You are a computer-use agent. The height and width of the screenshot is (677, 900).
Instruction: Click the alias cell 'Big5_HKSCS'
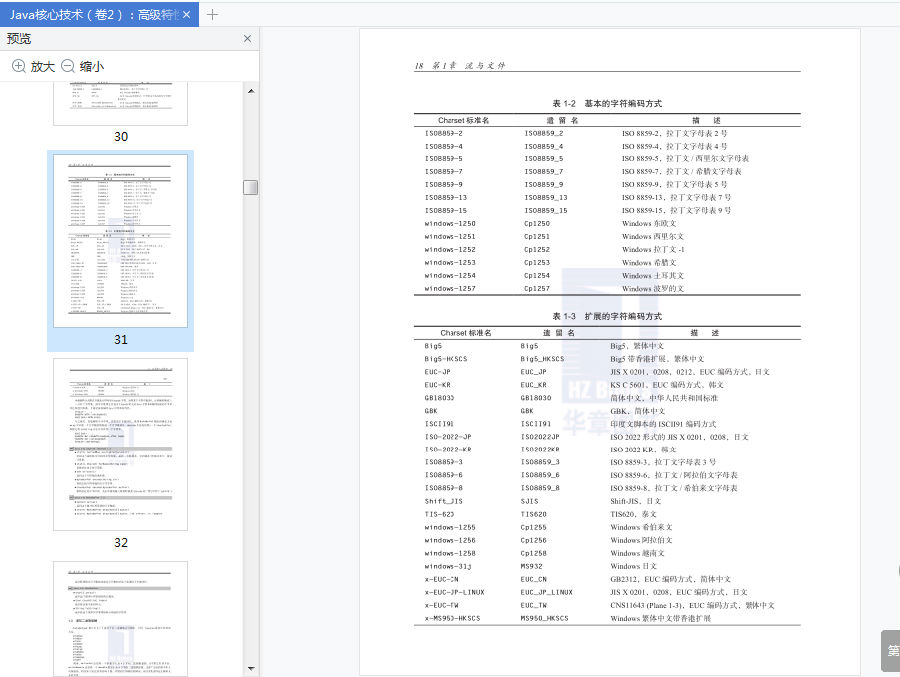[x=542, y=359]
